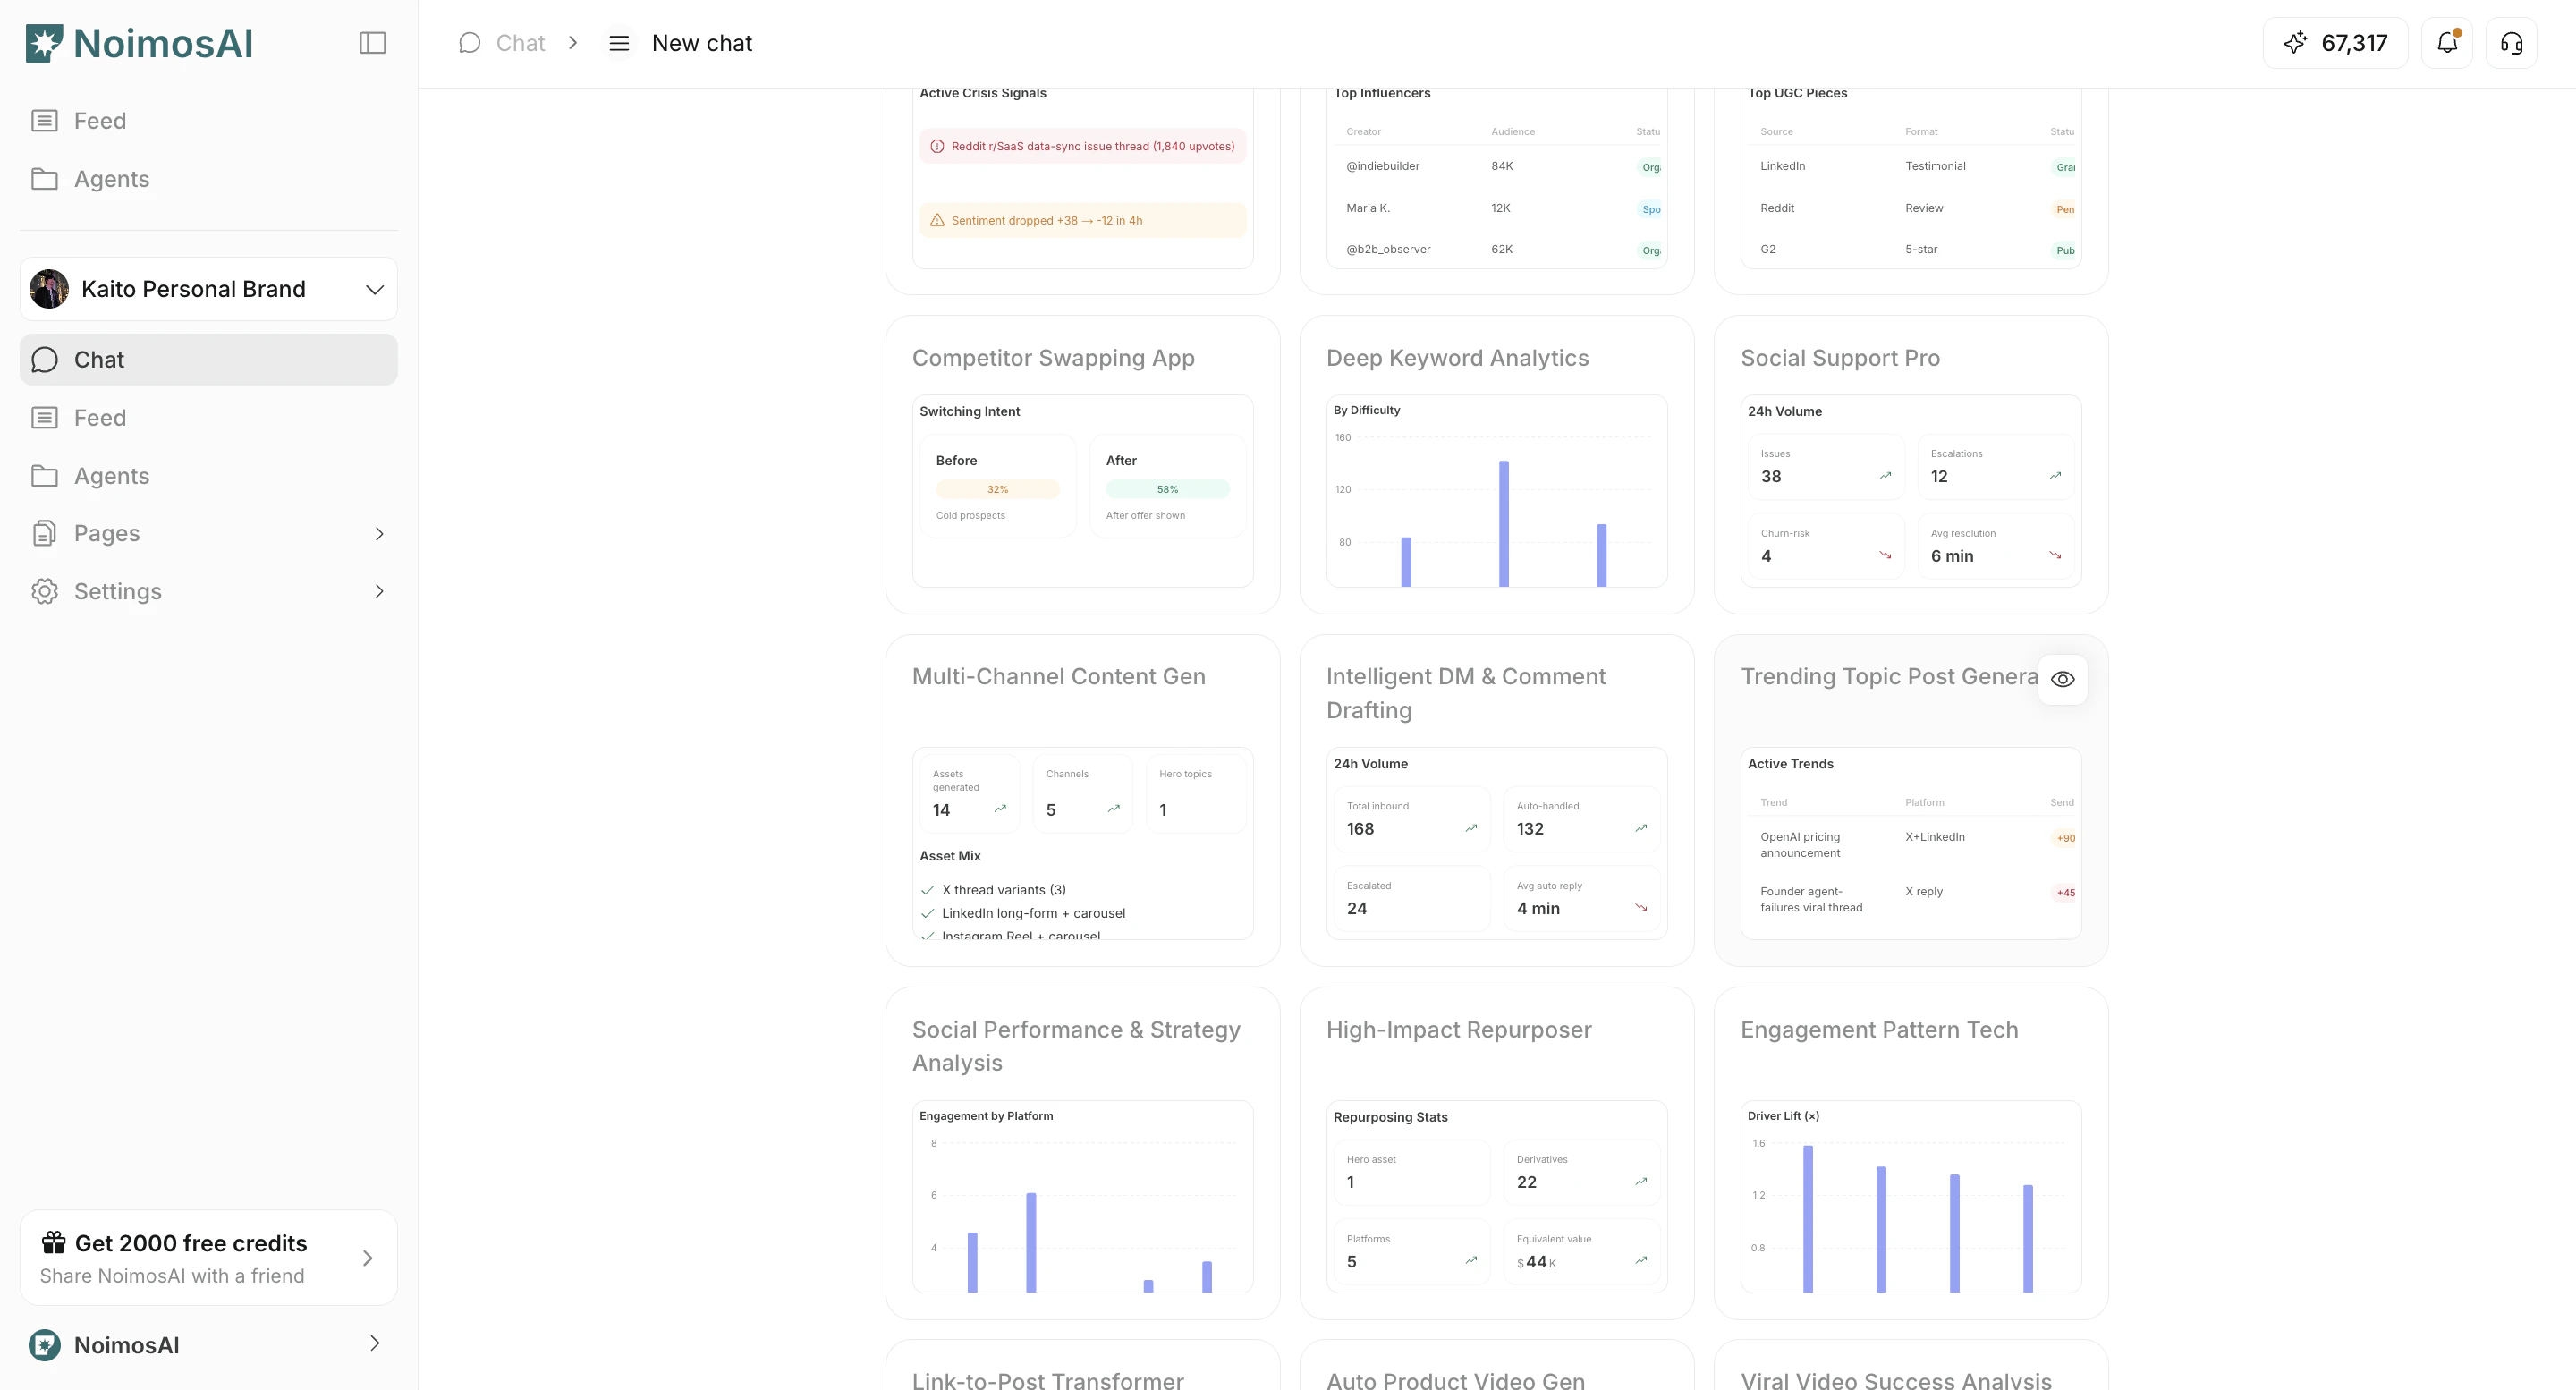Click the lower Agents folder icon
The width and height of the screenshot is (2576, 1390).
tap(44, 476)
